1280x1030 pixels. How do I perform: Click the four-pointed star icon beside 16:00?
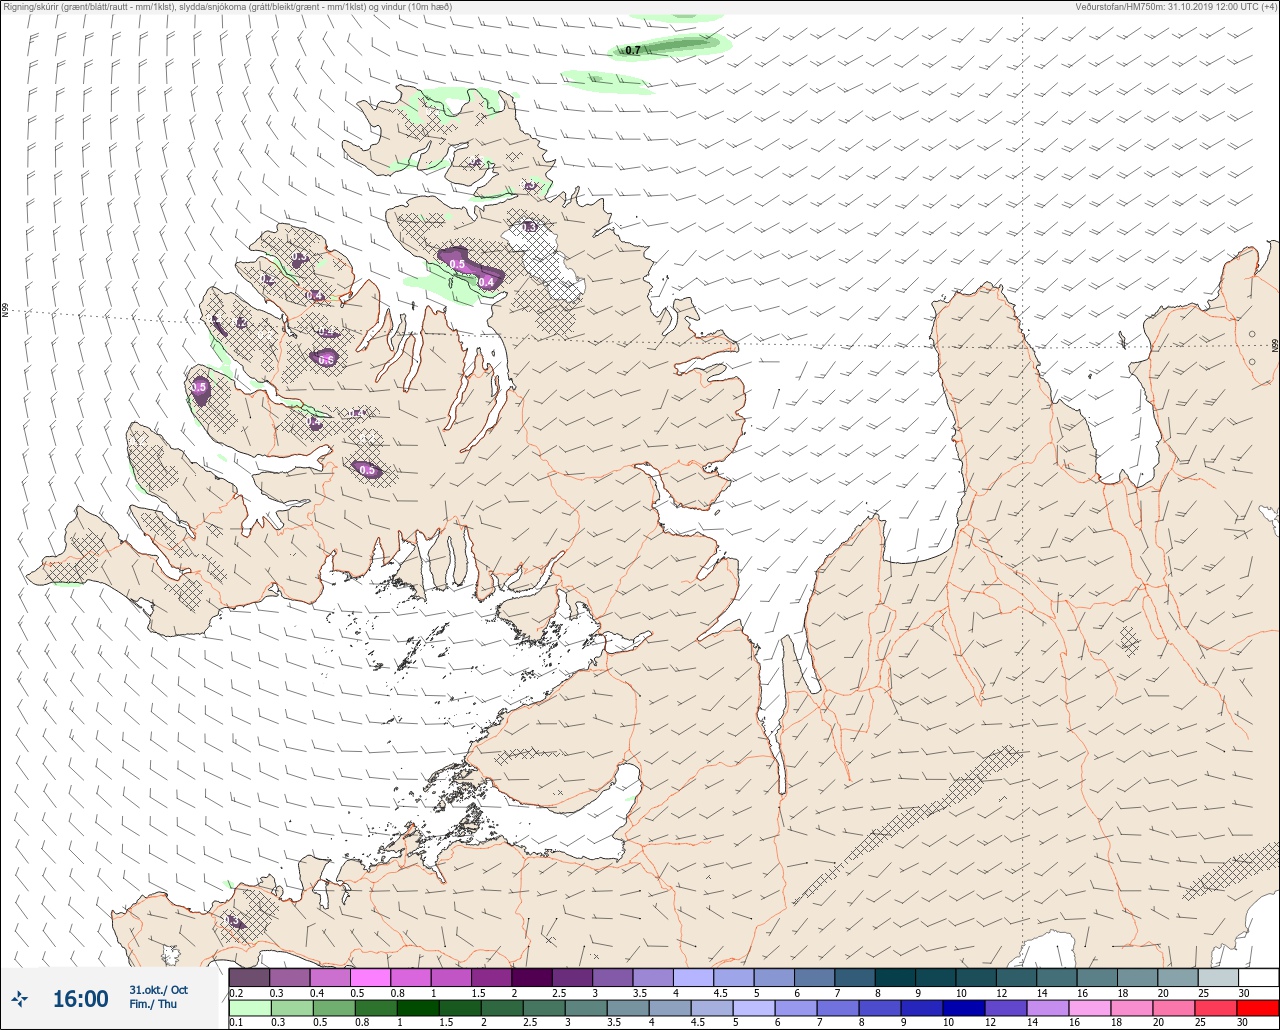20,998
